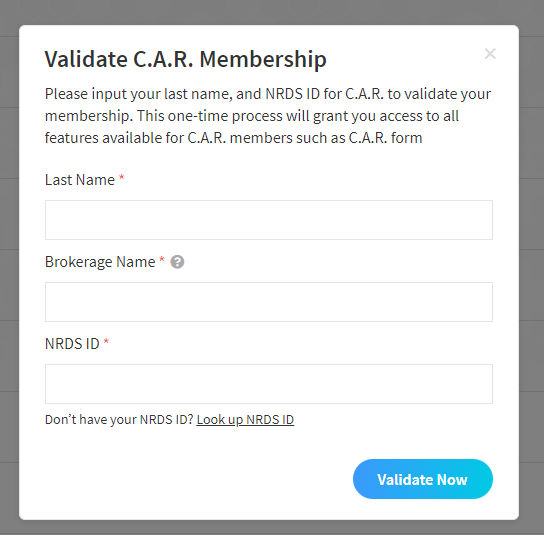Select the Brokerage Name text box

pos(269,302)
